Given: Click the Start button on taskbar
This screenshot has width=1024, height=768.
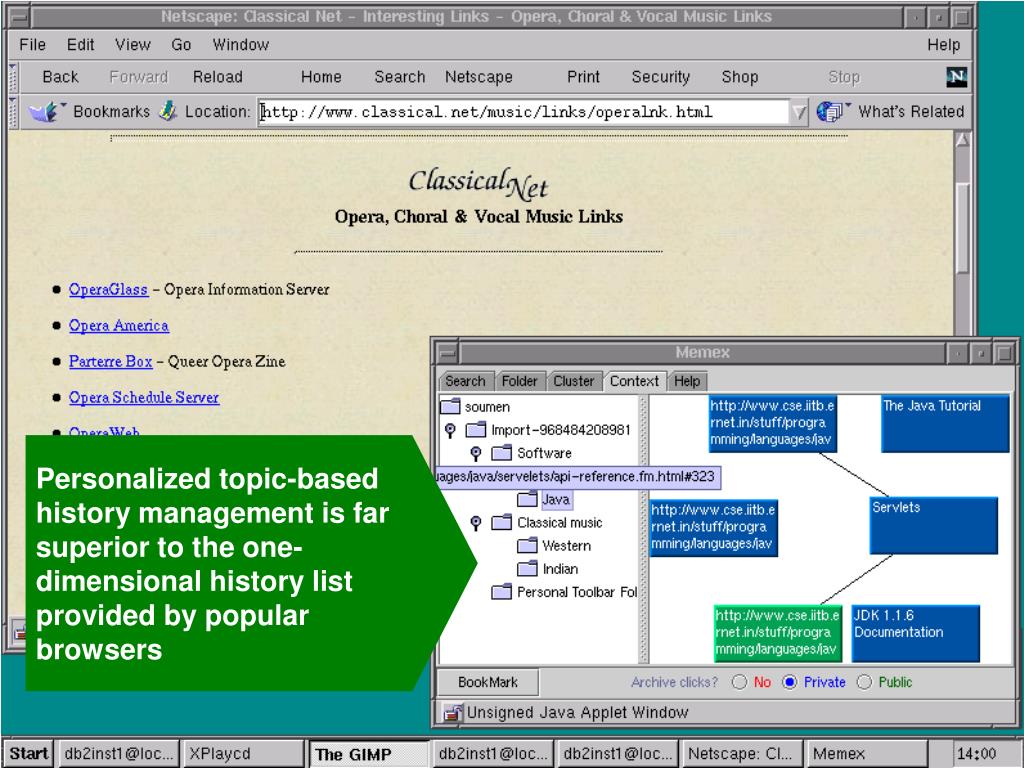Looking at the screenshot, I should coord(29,754).
